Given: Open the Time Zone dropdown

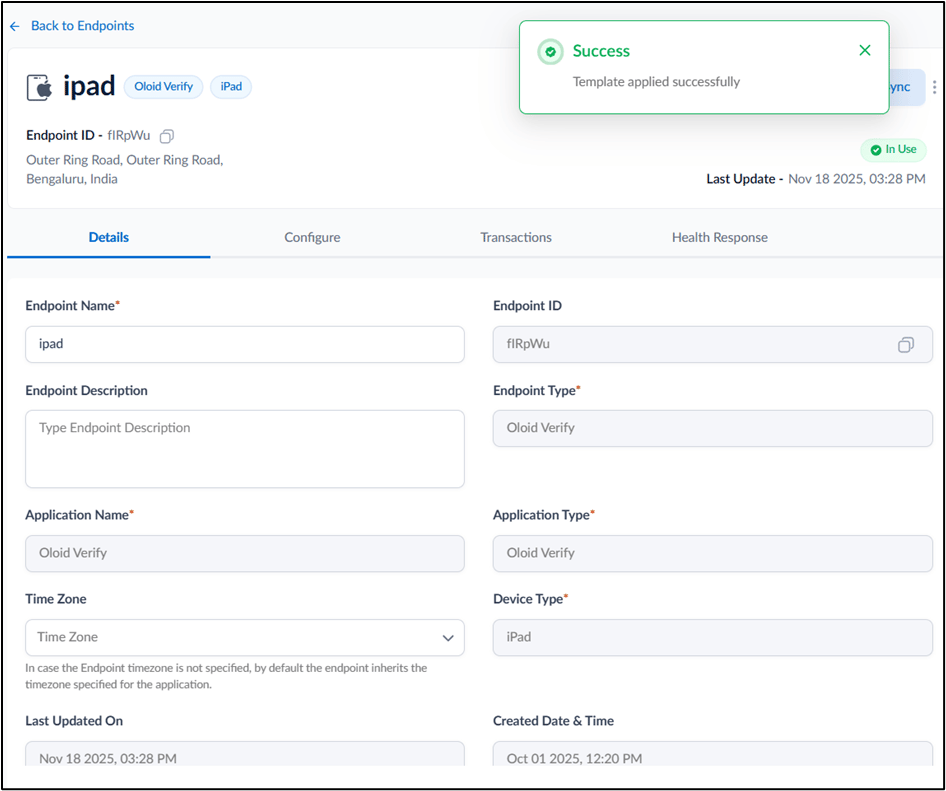Looking at the screenshot, I should pos(245,637).
